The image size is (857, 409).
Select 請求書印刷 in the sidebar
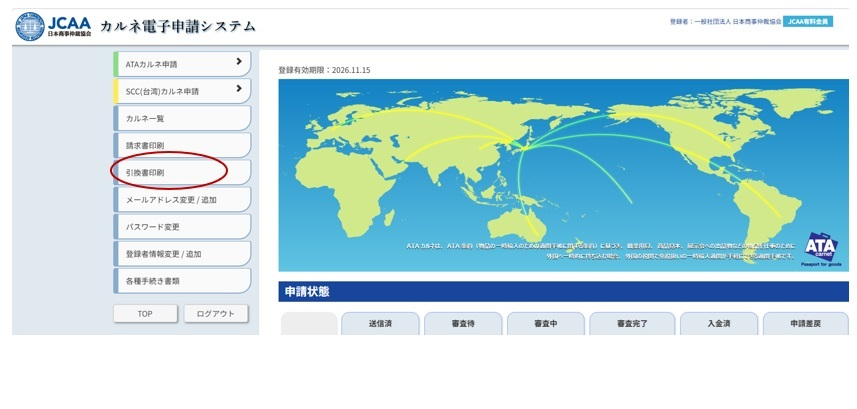[x=181, y=145]
